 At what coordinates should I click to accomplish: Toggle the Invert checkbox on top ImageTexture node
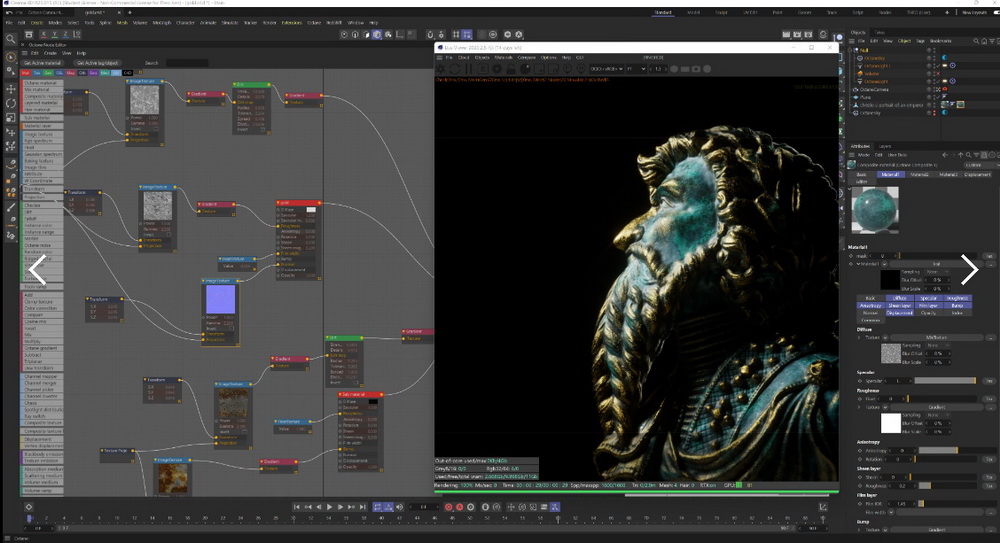pyautogui.click(x=156, y=128)
